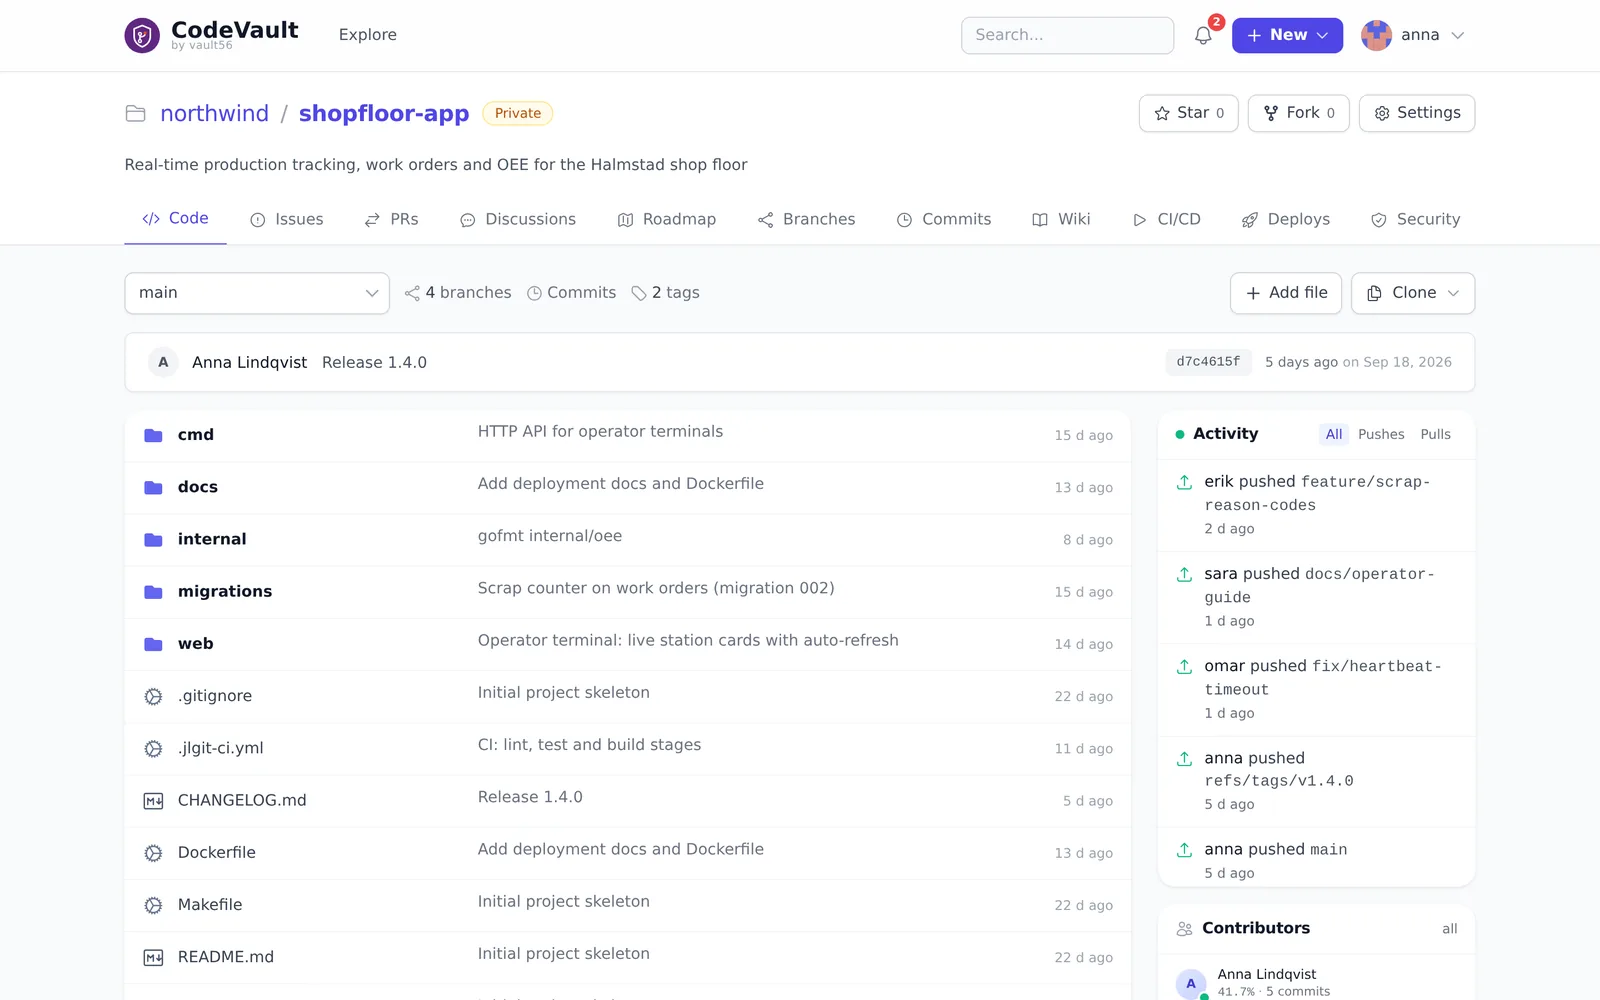Click the CHANGELOG.md markdown icon

tap(153, 801)
